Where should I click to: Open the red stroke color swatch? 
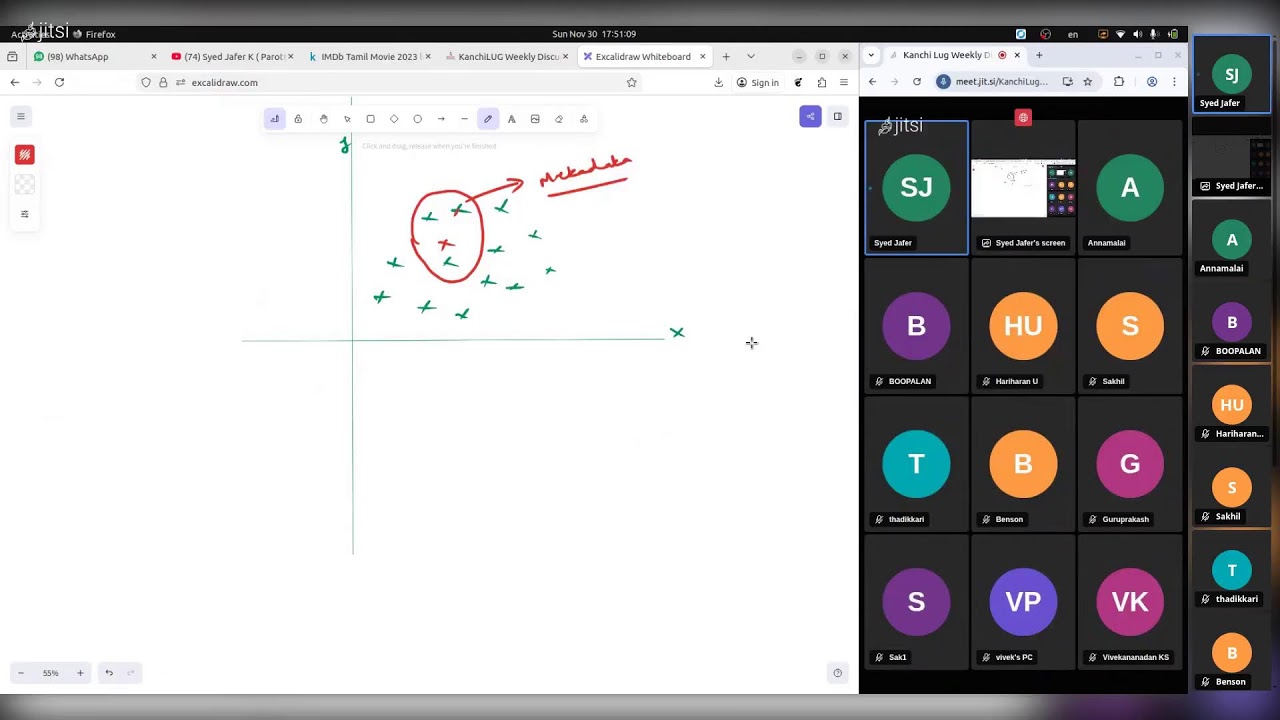[x=25, y=155]
